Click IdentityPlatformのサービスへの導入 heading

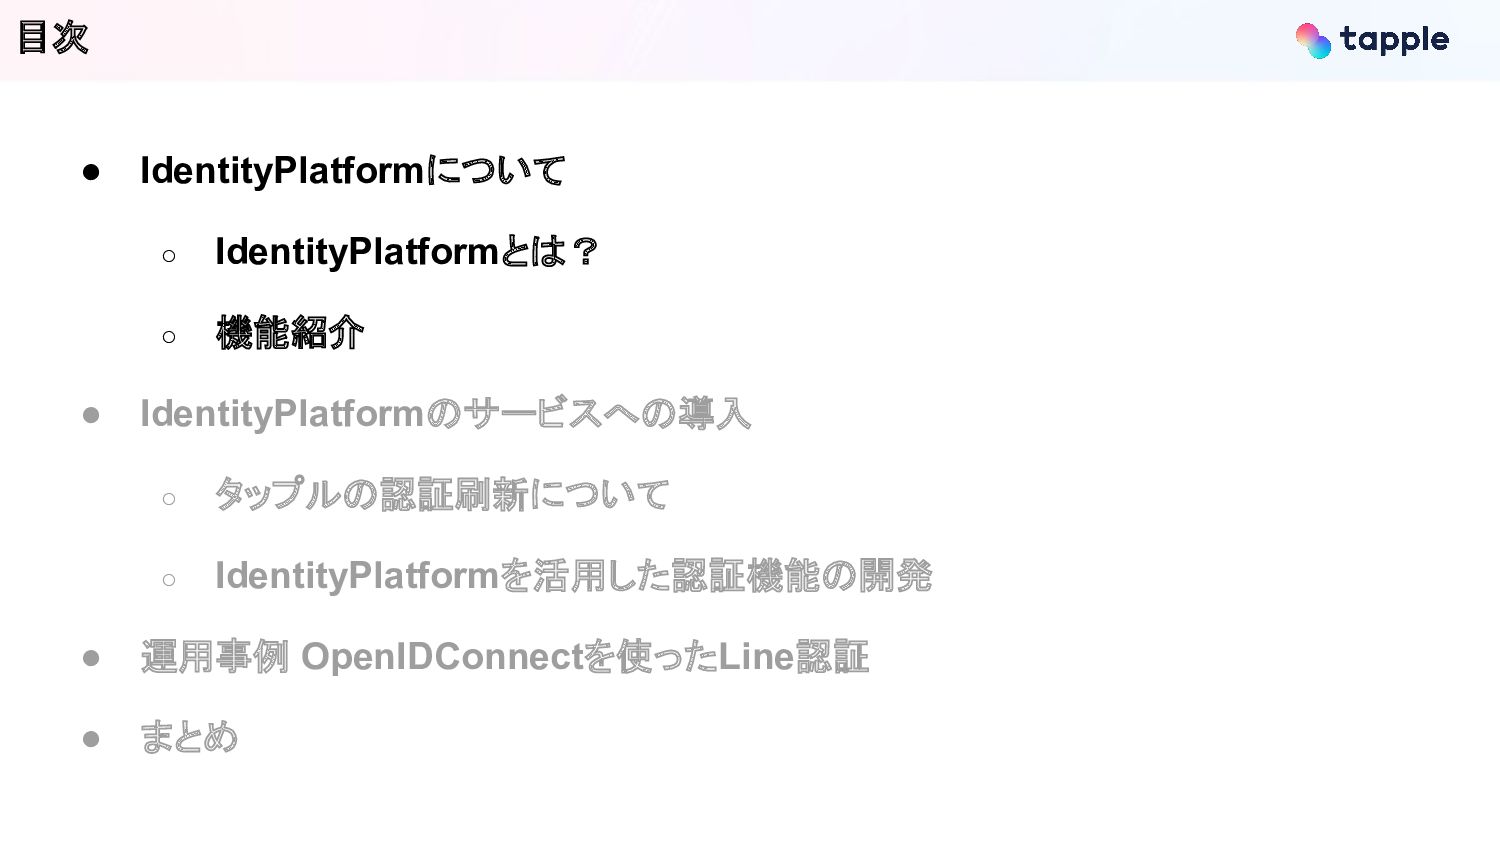coord(445,414)
